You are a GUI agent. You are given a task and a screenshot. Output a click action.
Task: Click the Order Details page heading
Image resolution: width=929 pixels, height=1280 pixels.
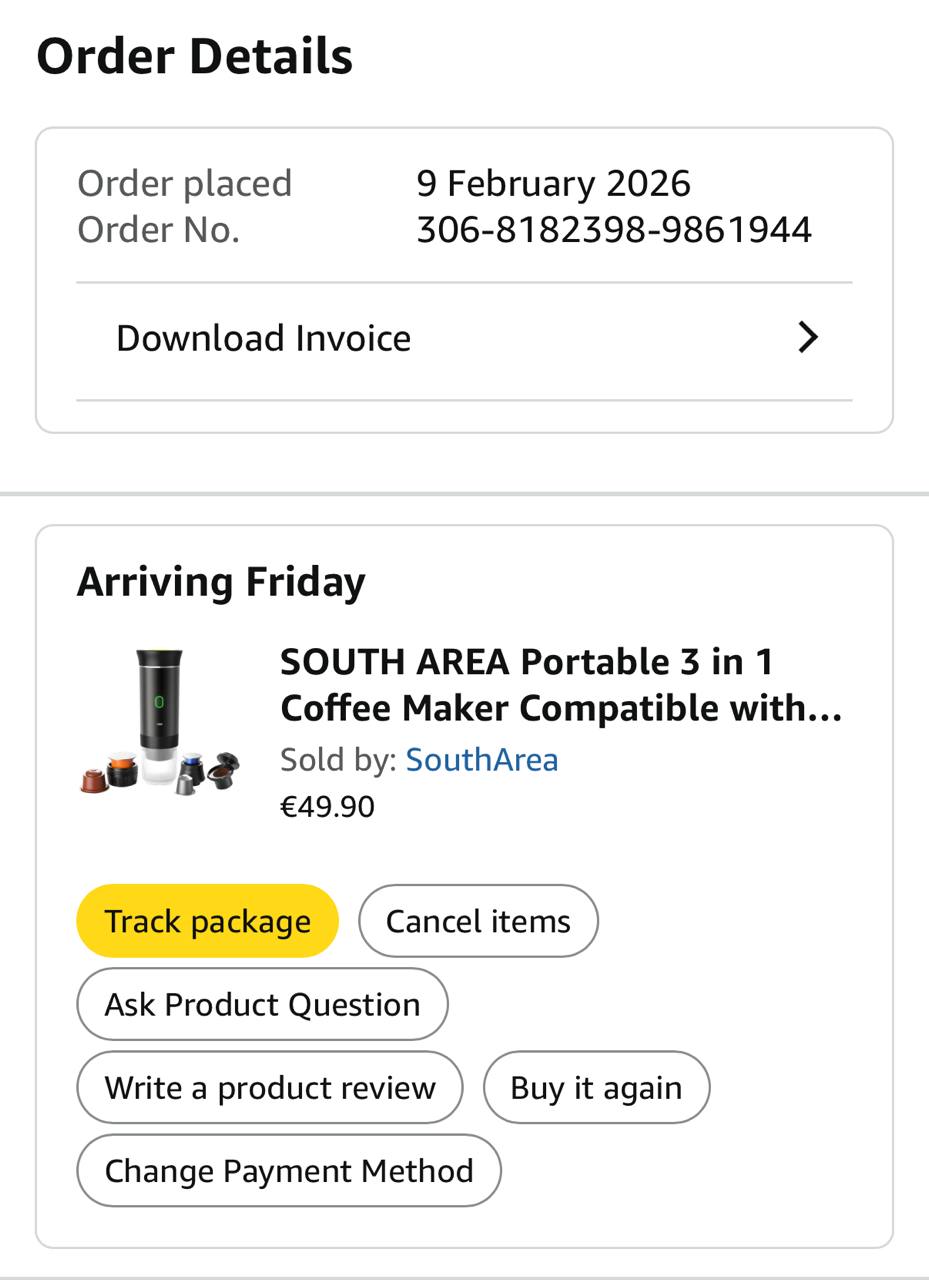click(x=194, y=56)
